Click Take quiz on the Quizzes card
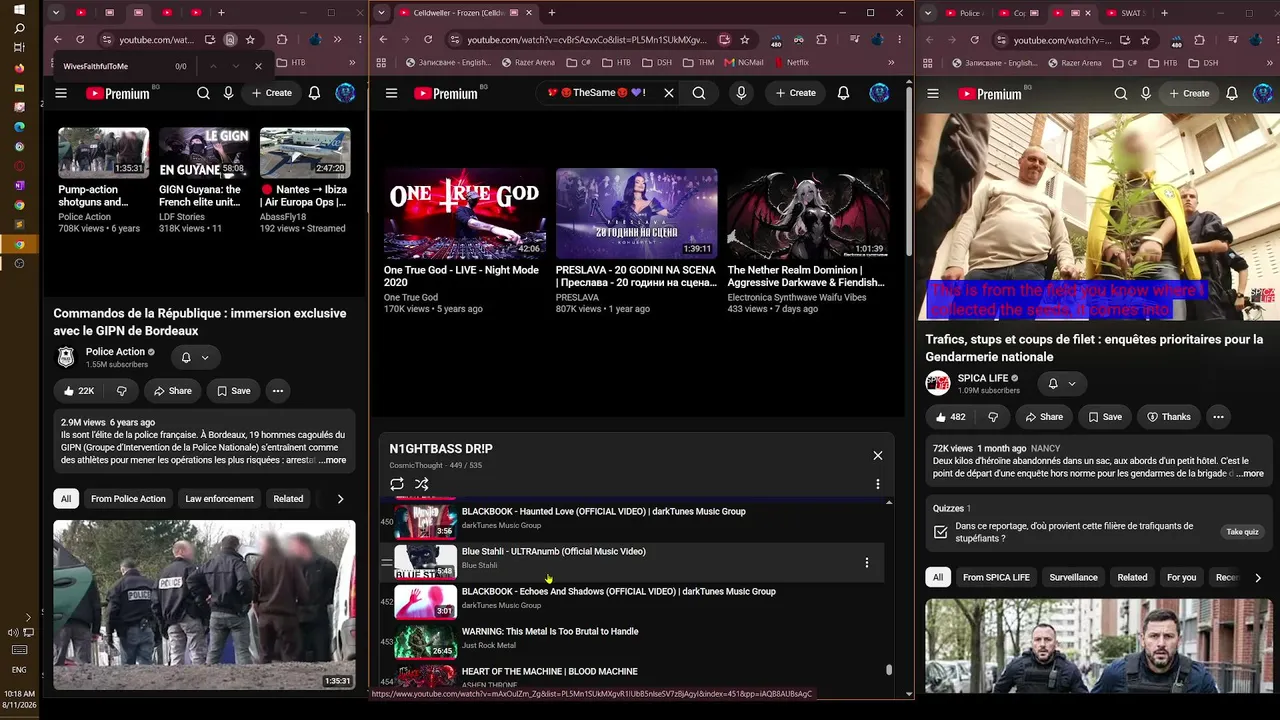The height and width of the screenshot is (720, 1280). 1242,532
